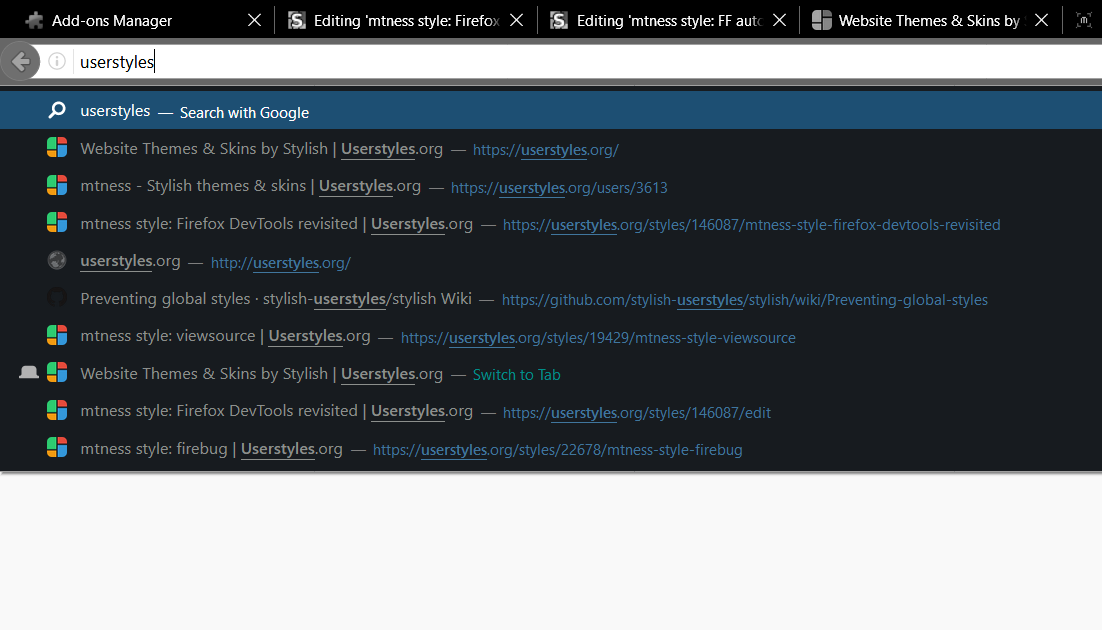The height and width of the screenshot is (630, 1102).
Task: Open the styles/146087/edit URL suggestion
Action: pos(637,413)
